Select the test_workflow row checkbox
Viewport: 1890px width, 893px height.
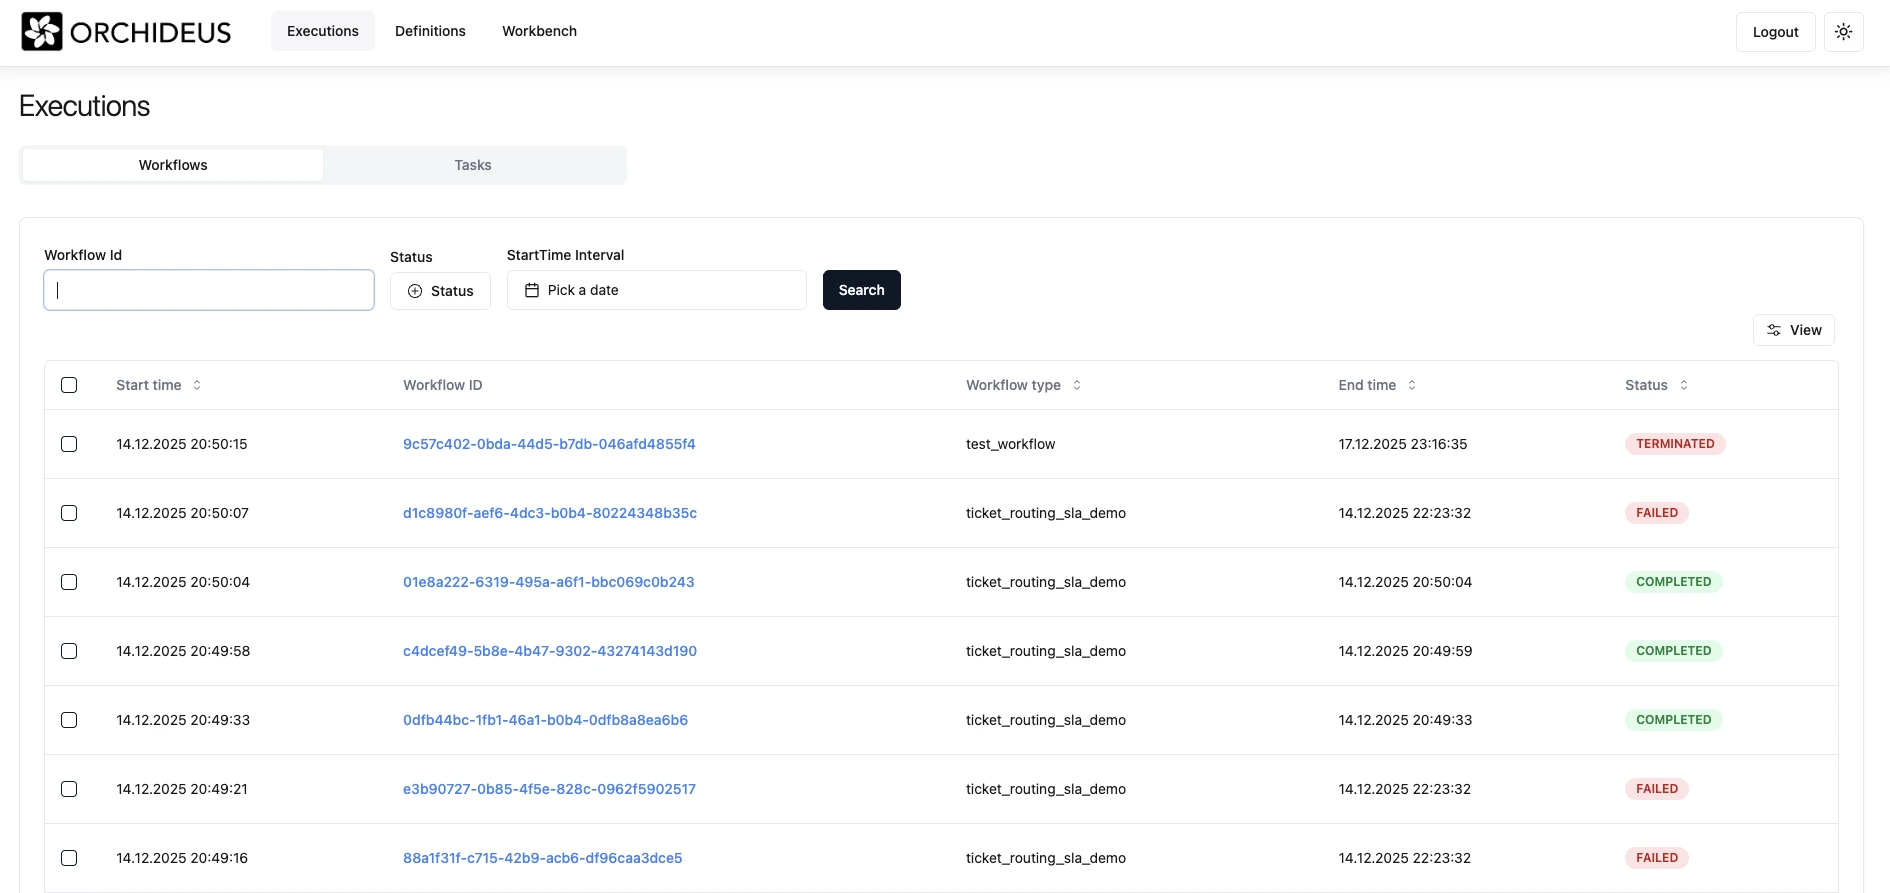(x=69, y=444)
